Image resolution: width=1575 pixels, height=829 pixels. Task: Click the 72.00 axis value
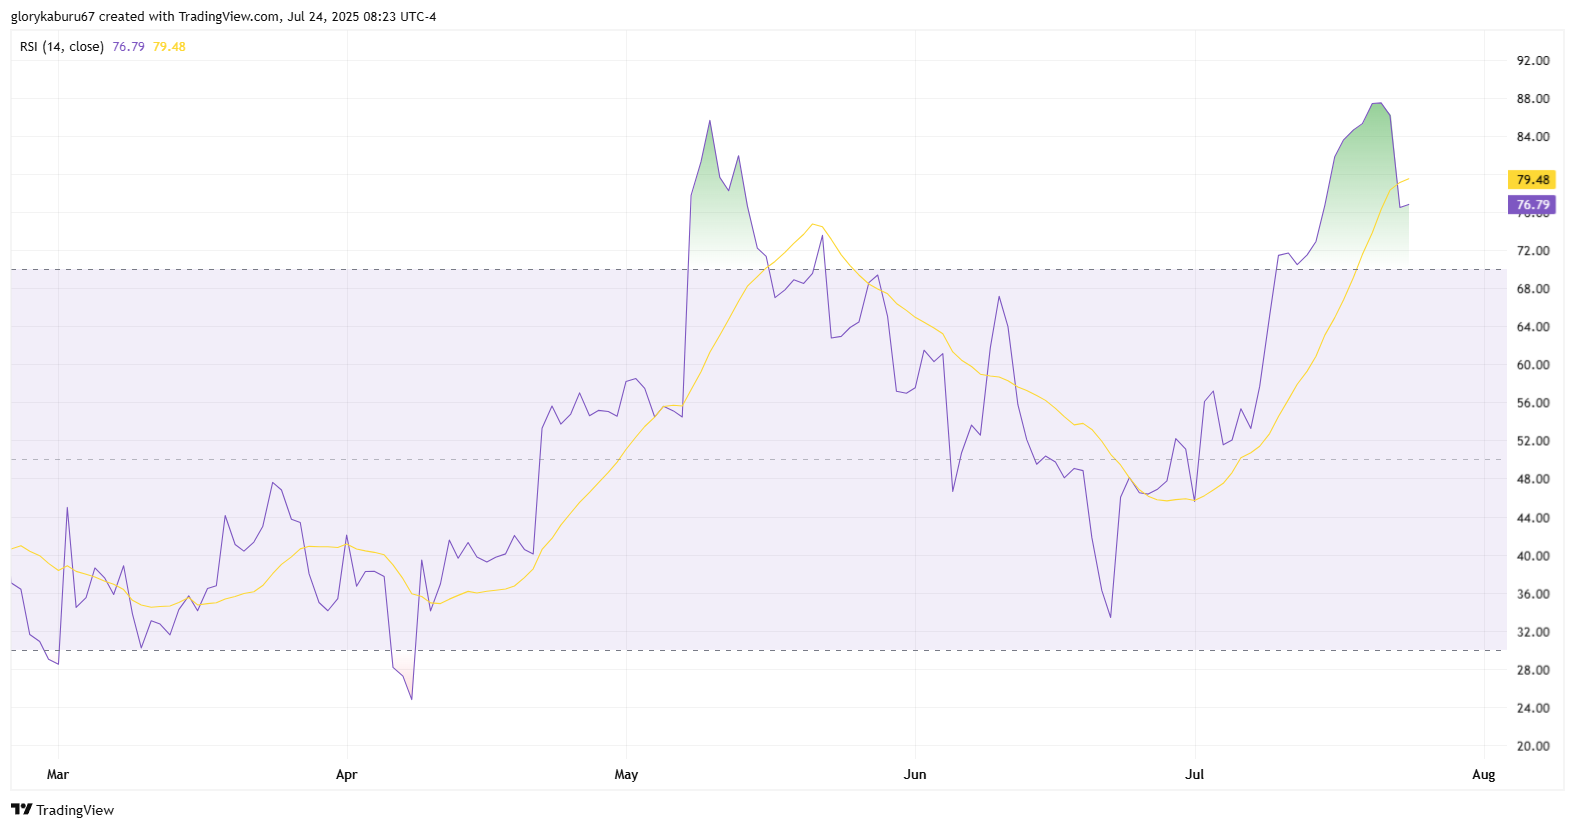pos(1533,251)
